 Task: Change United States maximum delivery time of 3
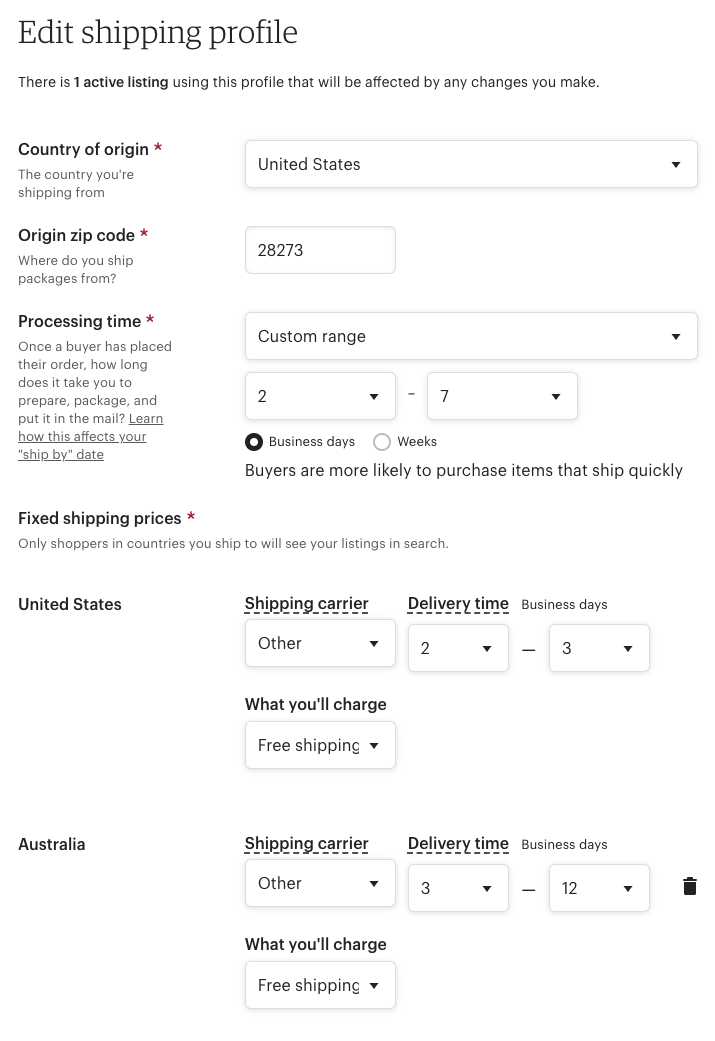pyautogui.click(x=599, y=648)
